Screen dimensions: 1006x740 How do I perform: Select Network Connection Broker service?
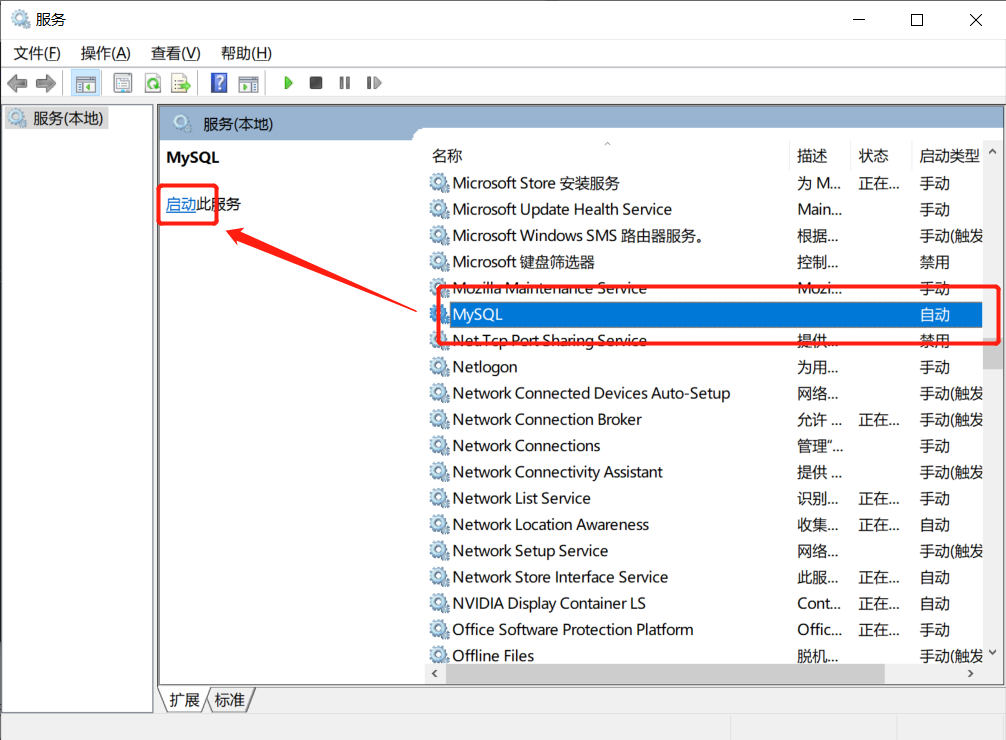click(705, 420)
